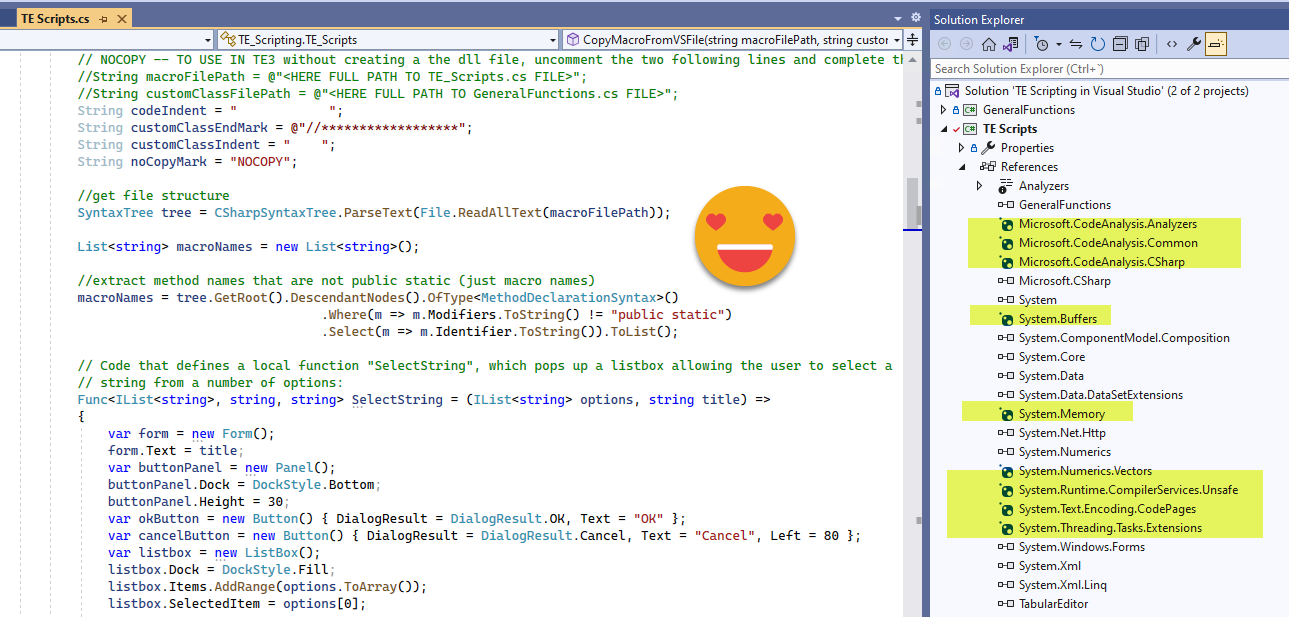Select the Microsoft.CodeAnalysis.CSharp reference

(x=1101, y=262)
